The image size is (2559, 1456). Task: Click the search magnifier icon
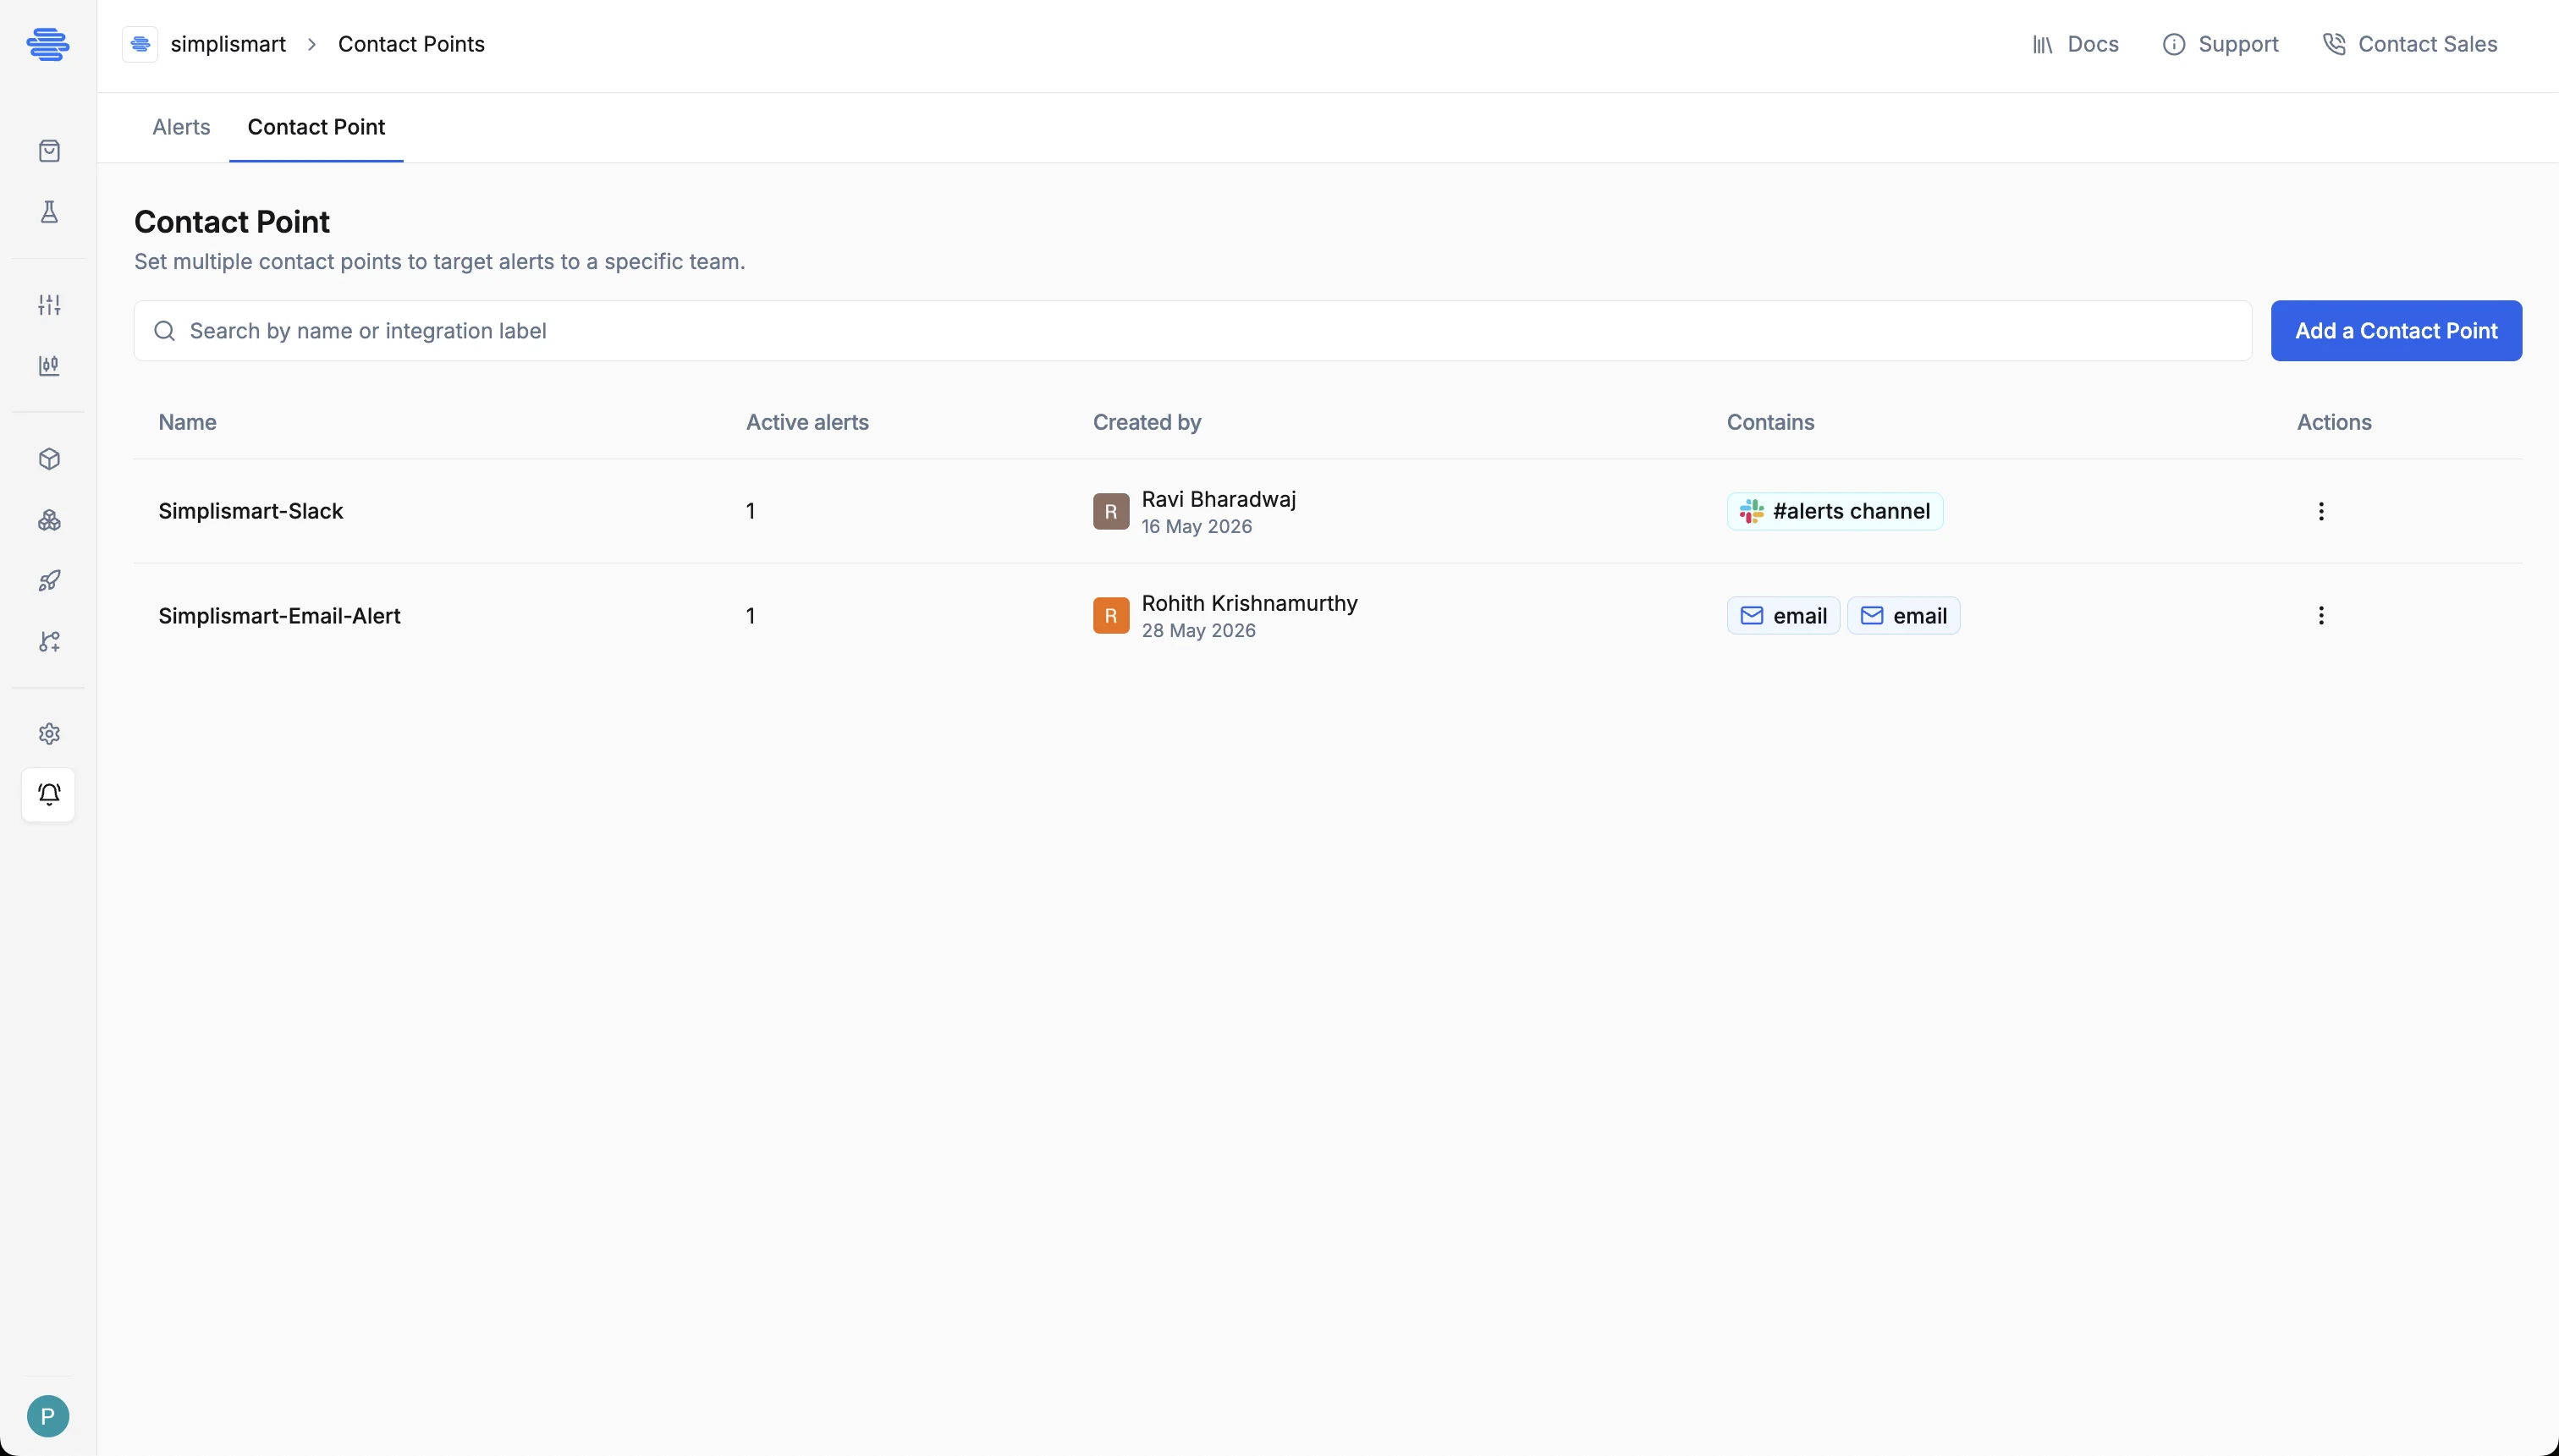click(x=165, y=331)
